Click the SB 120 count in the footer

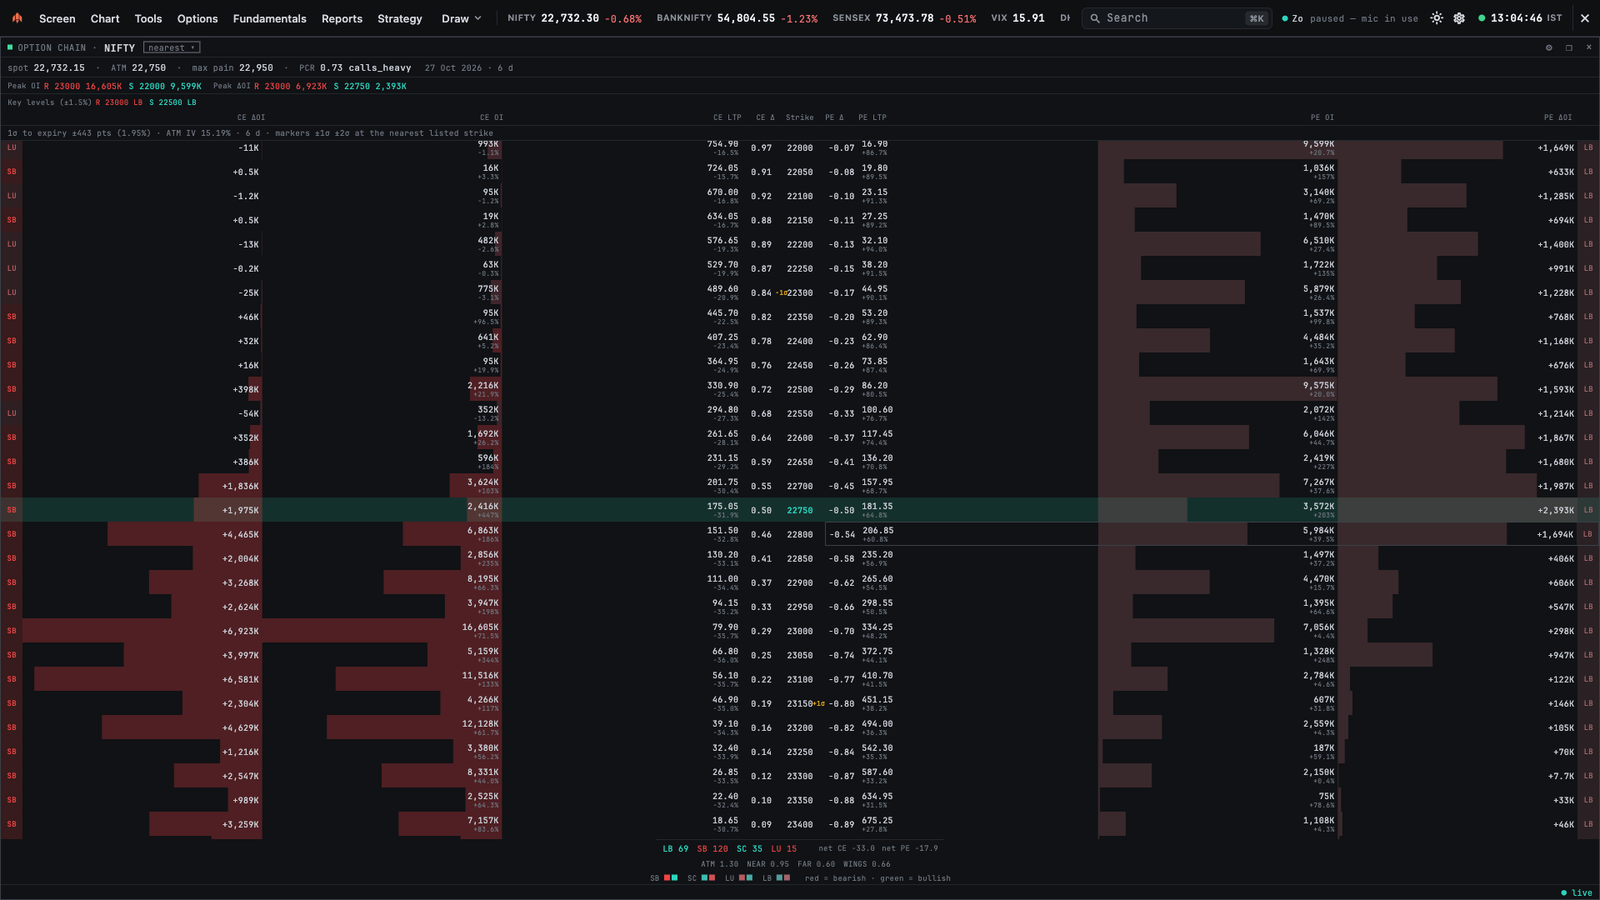point(712,848)
